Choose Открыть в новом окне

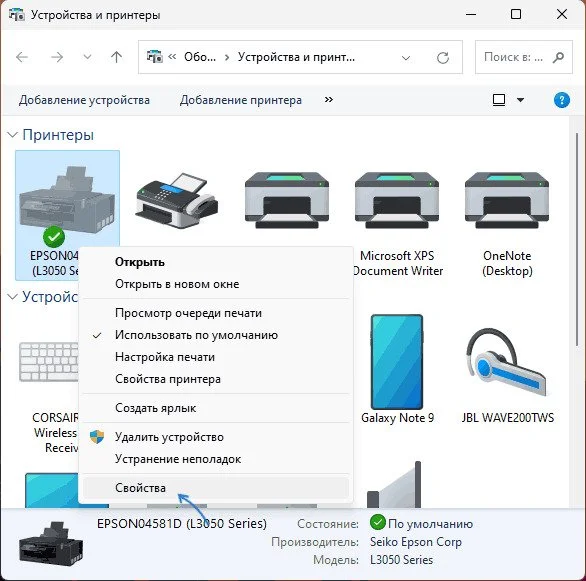pos(215,284)
